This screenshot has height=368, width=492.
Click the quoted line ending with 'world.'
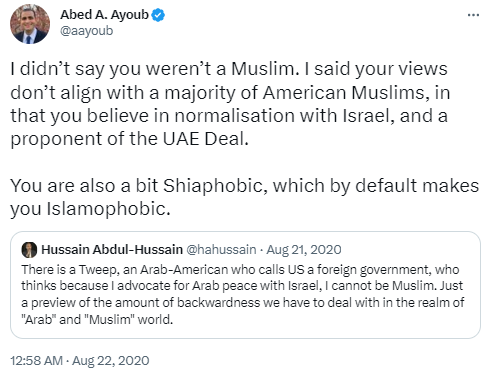click(x=97, y=319)
